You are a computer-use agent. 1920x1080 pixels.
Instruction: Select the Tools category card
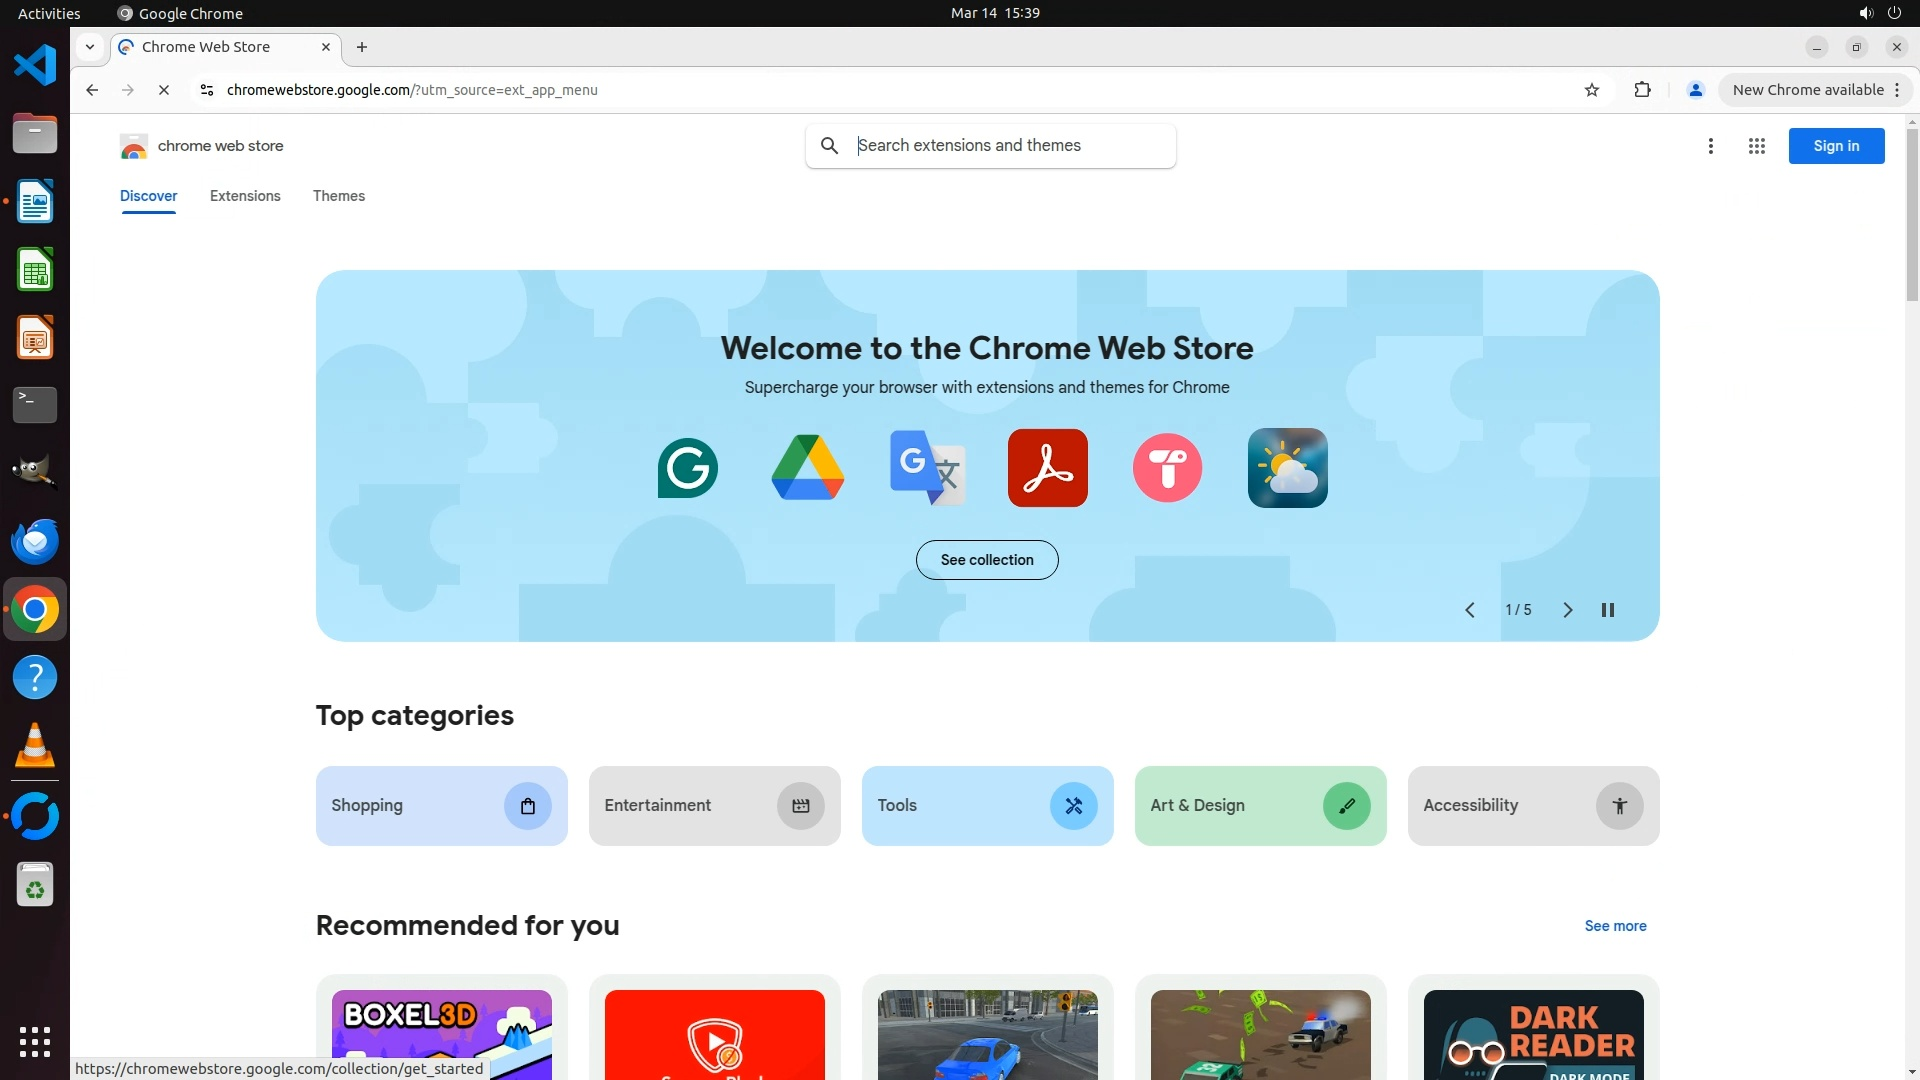pyautogui.click(x=987, y=806)
